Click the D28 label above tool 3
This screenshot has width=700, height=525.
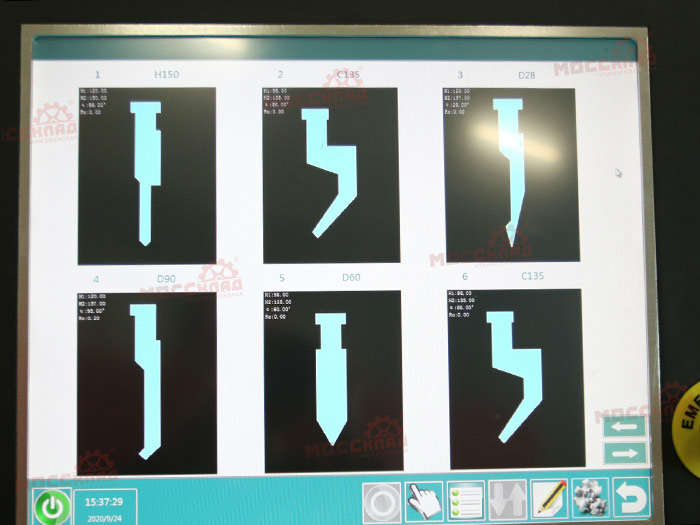(x=530, y=74)
